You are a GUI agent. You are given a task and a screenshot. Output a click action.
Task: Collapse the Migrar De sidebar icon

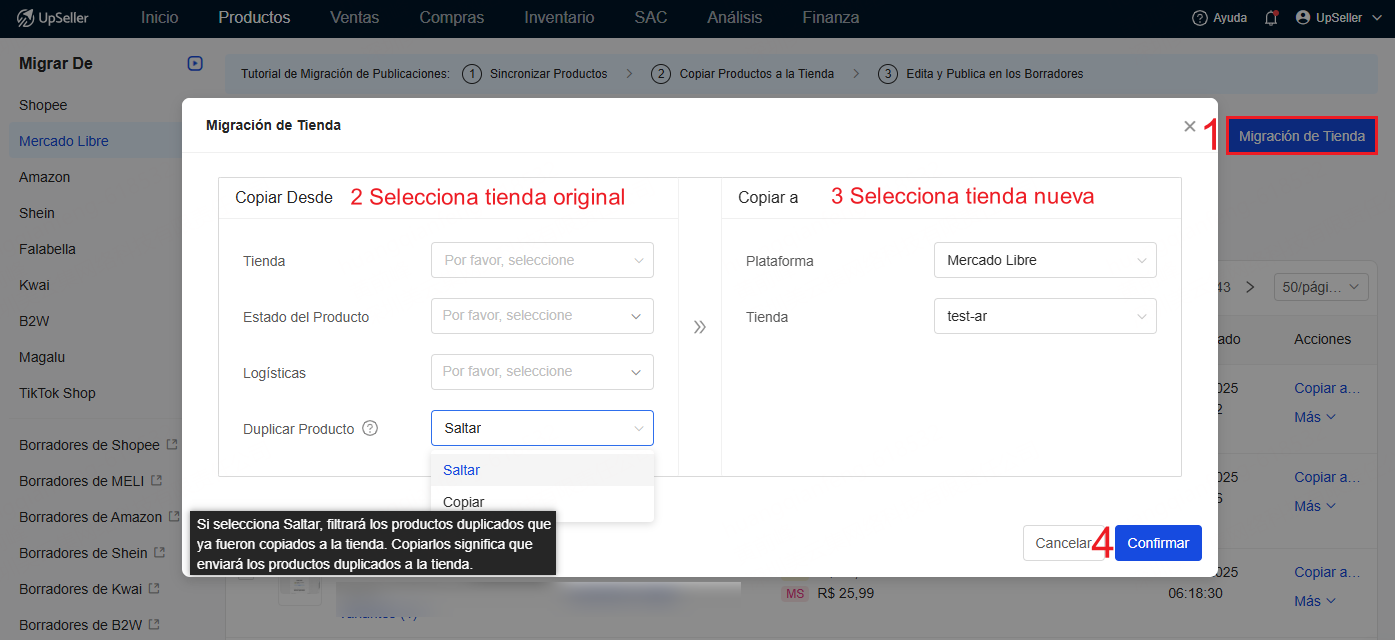click(x=195, y=64)
